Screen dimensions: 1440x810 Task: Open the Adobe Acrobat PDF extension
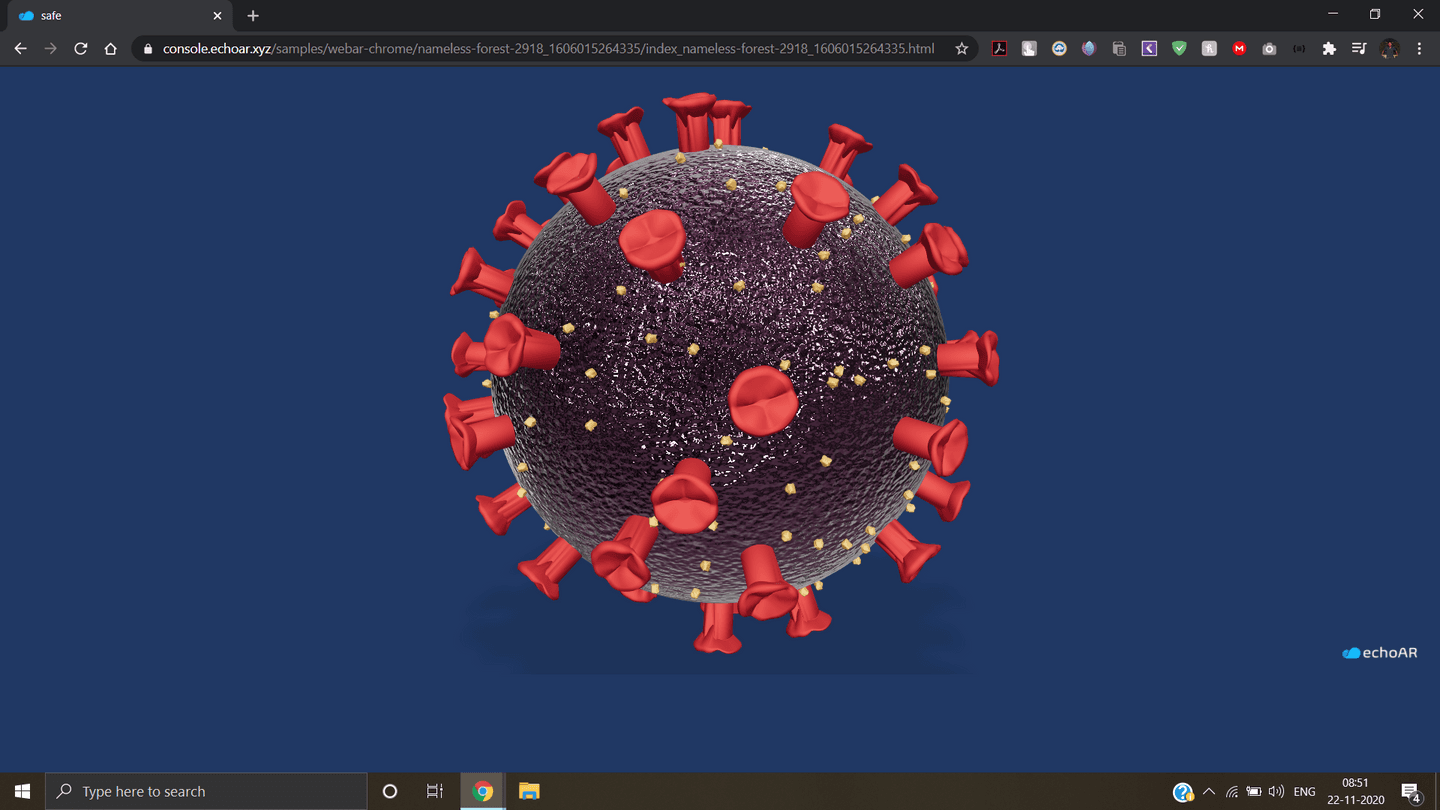tap(999, 48)
